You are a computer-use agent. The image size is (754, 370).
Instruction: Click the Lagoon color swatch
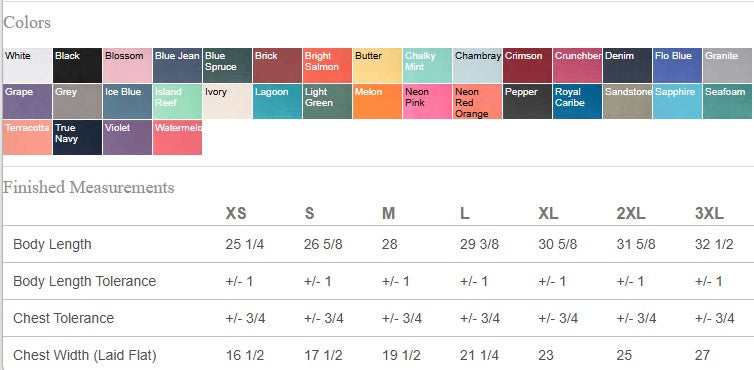pos(277,102)
